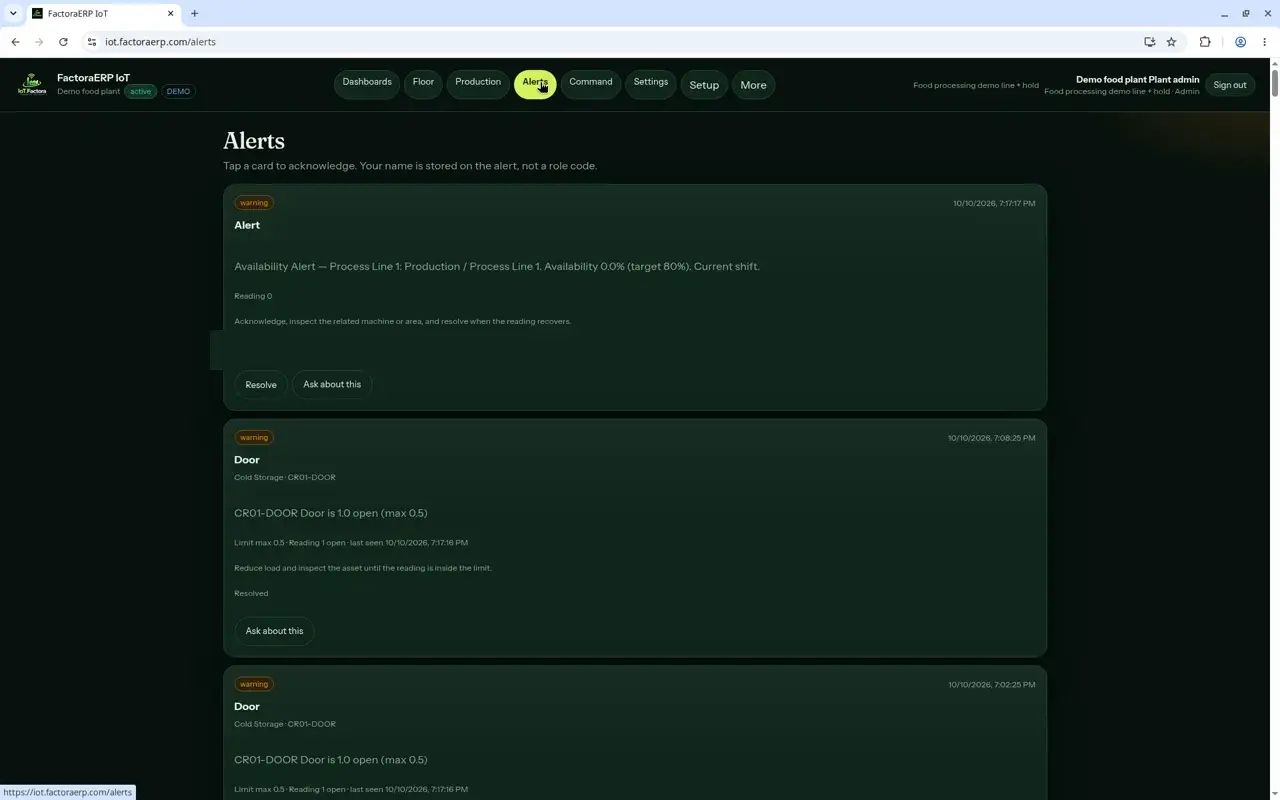1280x800 pixels.
Task: Click the 'Availability Alert — Process Line 1' message
Action: [497, 267]
